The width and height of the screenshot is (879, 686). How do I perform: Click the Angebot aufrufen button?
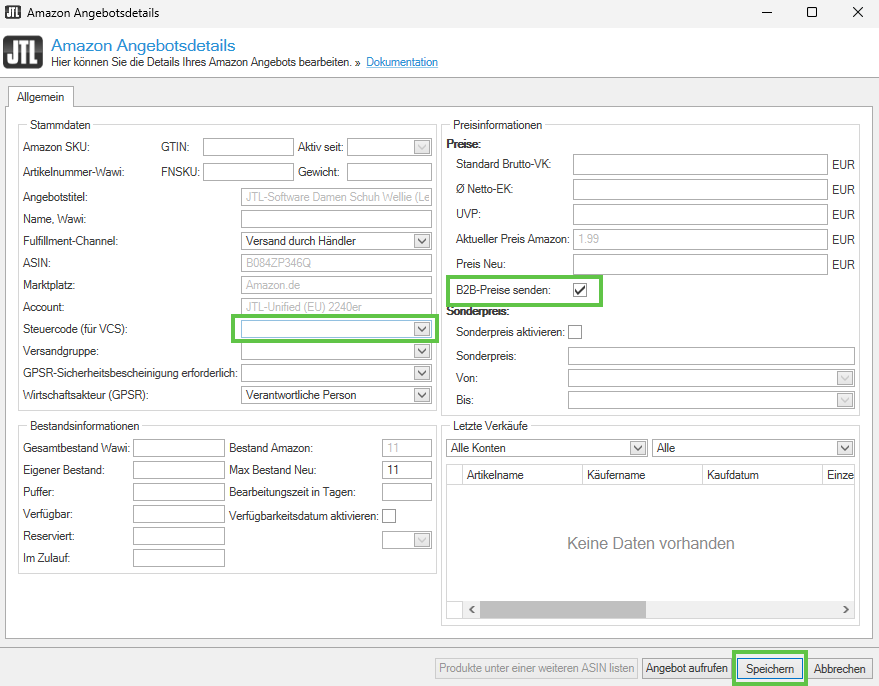coord(686,669)
